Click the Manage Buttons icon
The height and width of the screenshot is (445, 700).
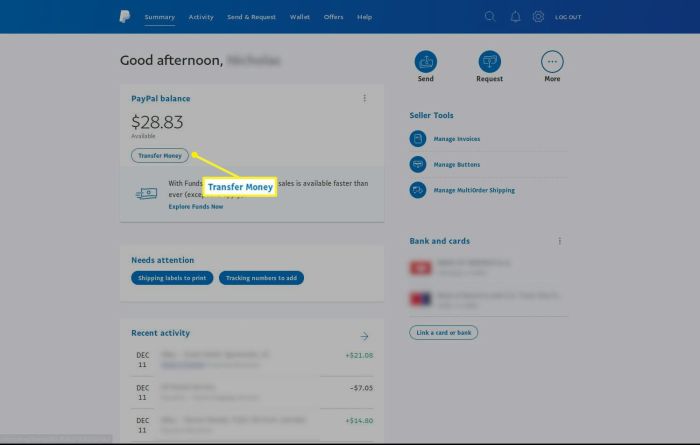click(x=418, y=164)
